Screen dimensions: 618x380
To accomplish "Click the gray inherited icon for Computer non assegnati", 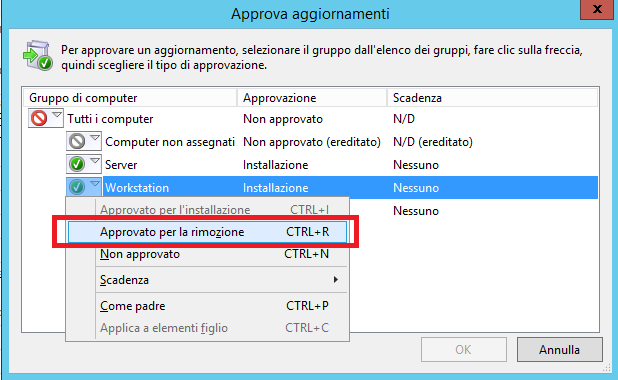I will [77, 141].
